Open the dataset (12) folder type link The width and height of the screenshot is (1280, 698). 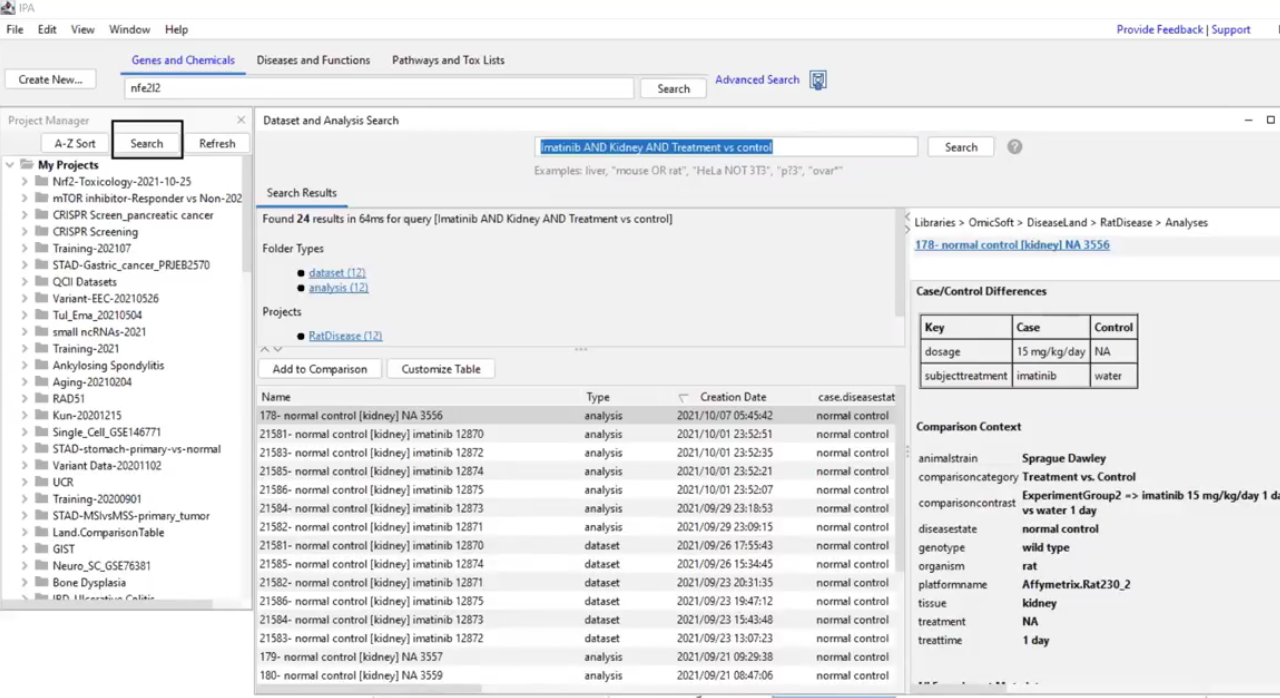pyautogui.click(x=337, y=272)
